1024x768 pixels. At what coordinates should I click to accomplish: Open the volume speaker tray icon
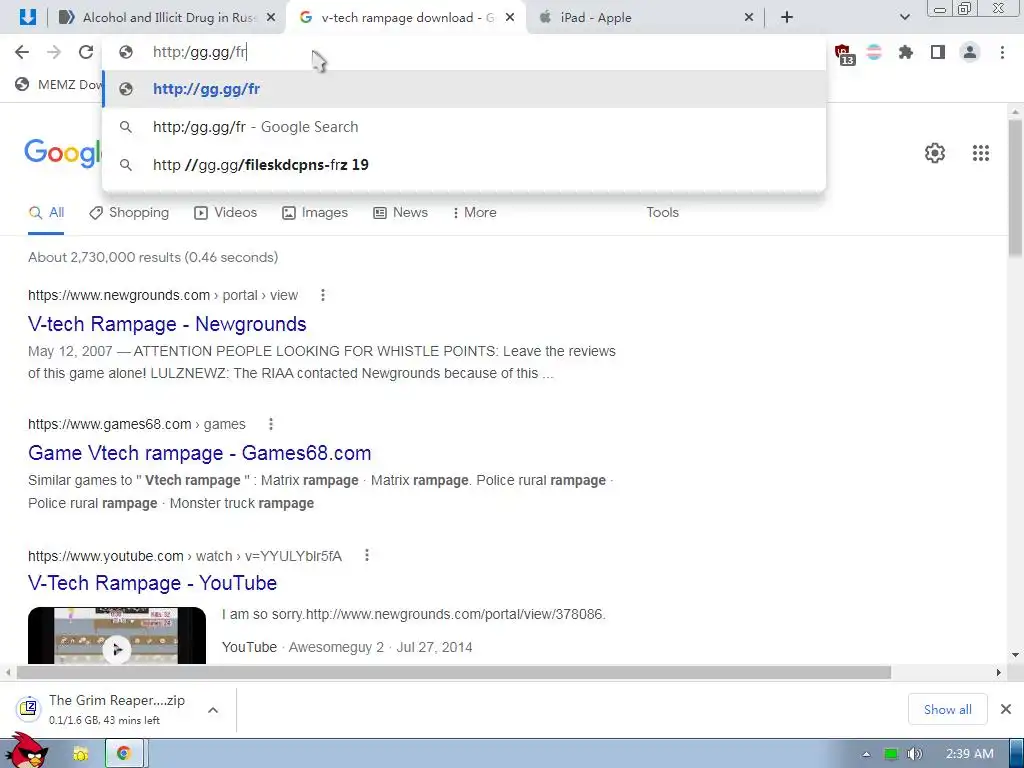(915, 754)
